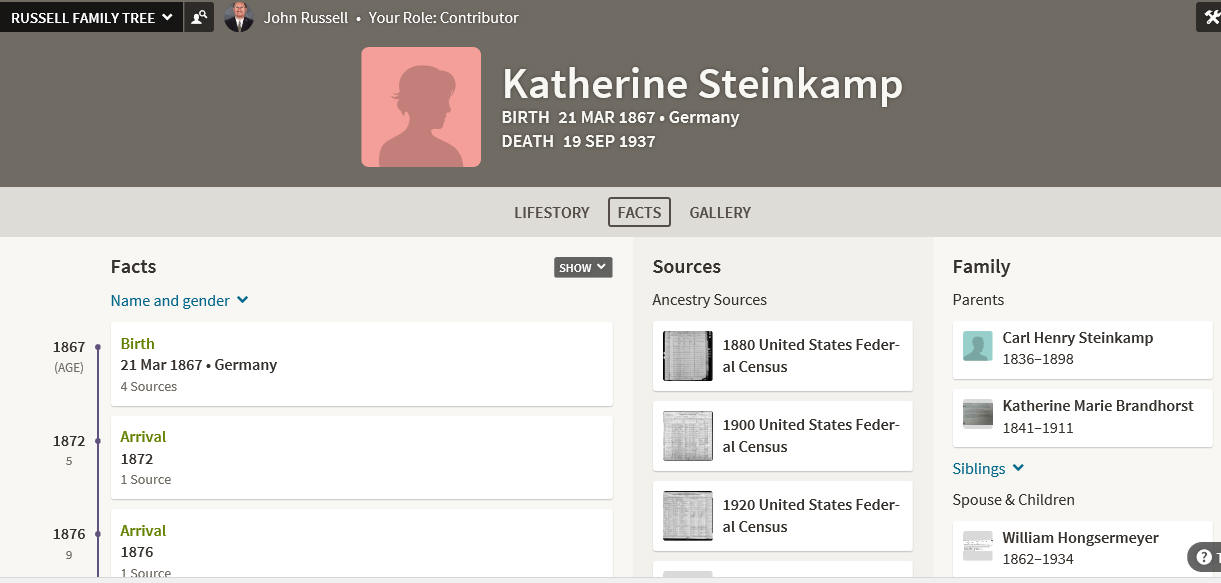Click the 1867 Birth timeline marker
The height and width of the screenshot is (583, 1221).
[x=98, y=348]
